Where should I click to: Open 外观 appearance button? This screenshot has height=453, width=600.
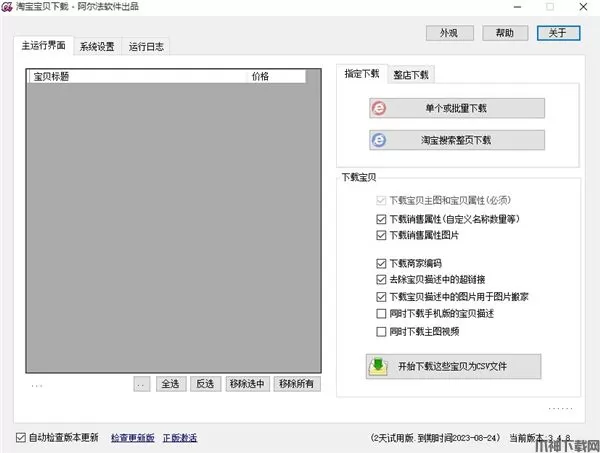point(449,33)
